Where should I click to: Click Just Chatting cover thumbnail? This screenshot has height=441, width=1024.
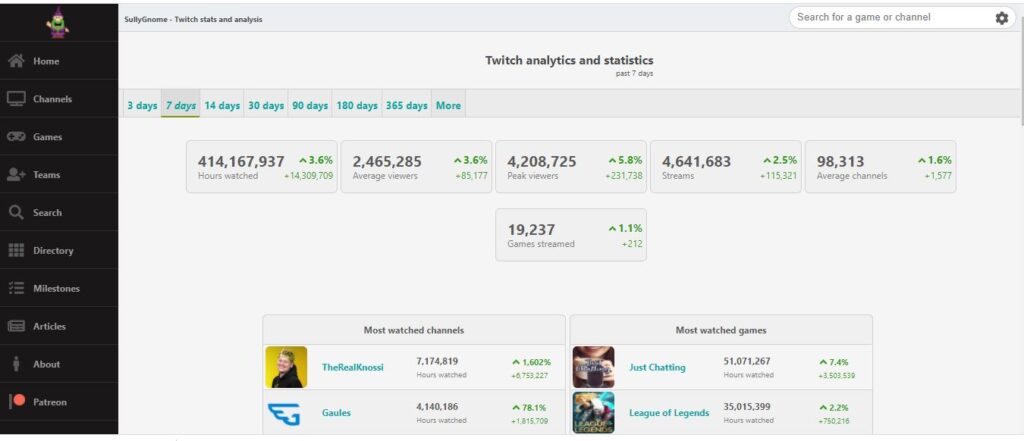[594, 367]
